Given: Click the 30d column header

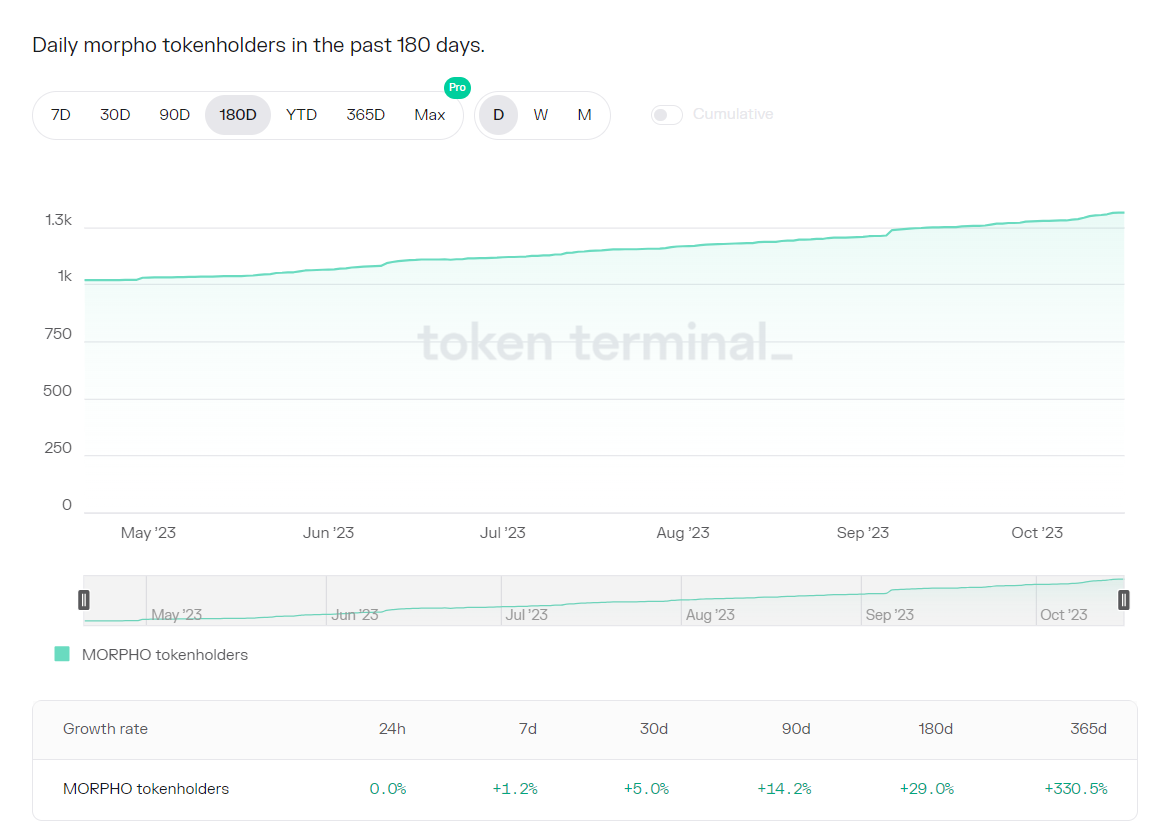Looking at the screenshot, I should point(654,729).
